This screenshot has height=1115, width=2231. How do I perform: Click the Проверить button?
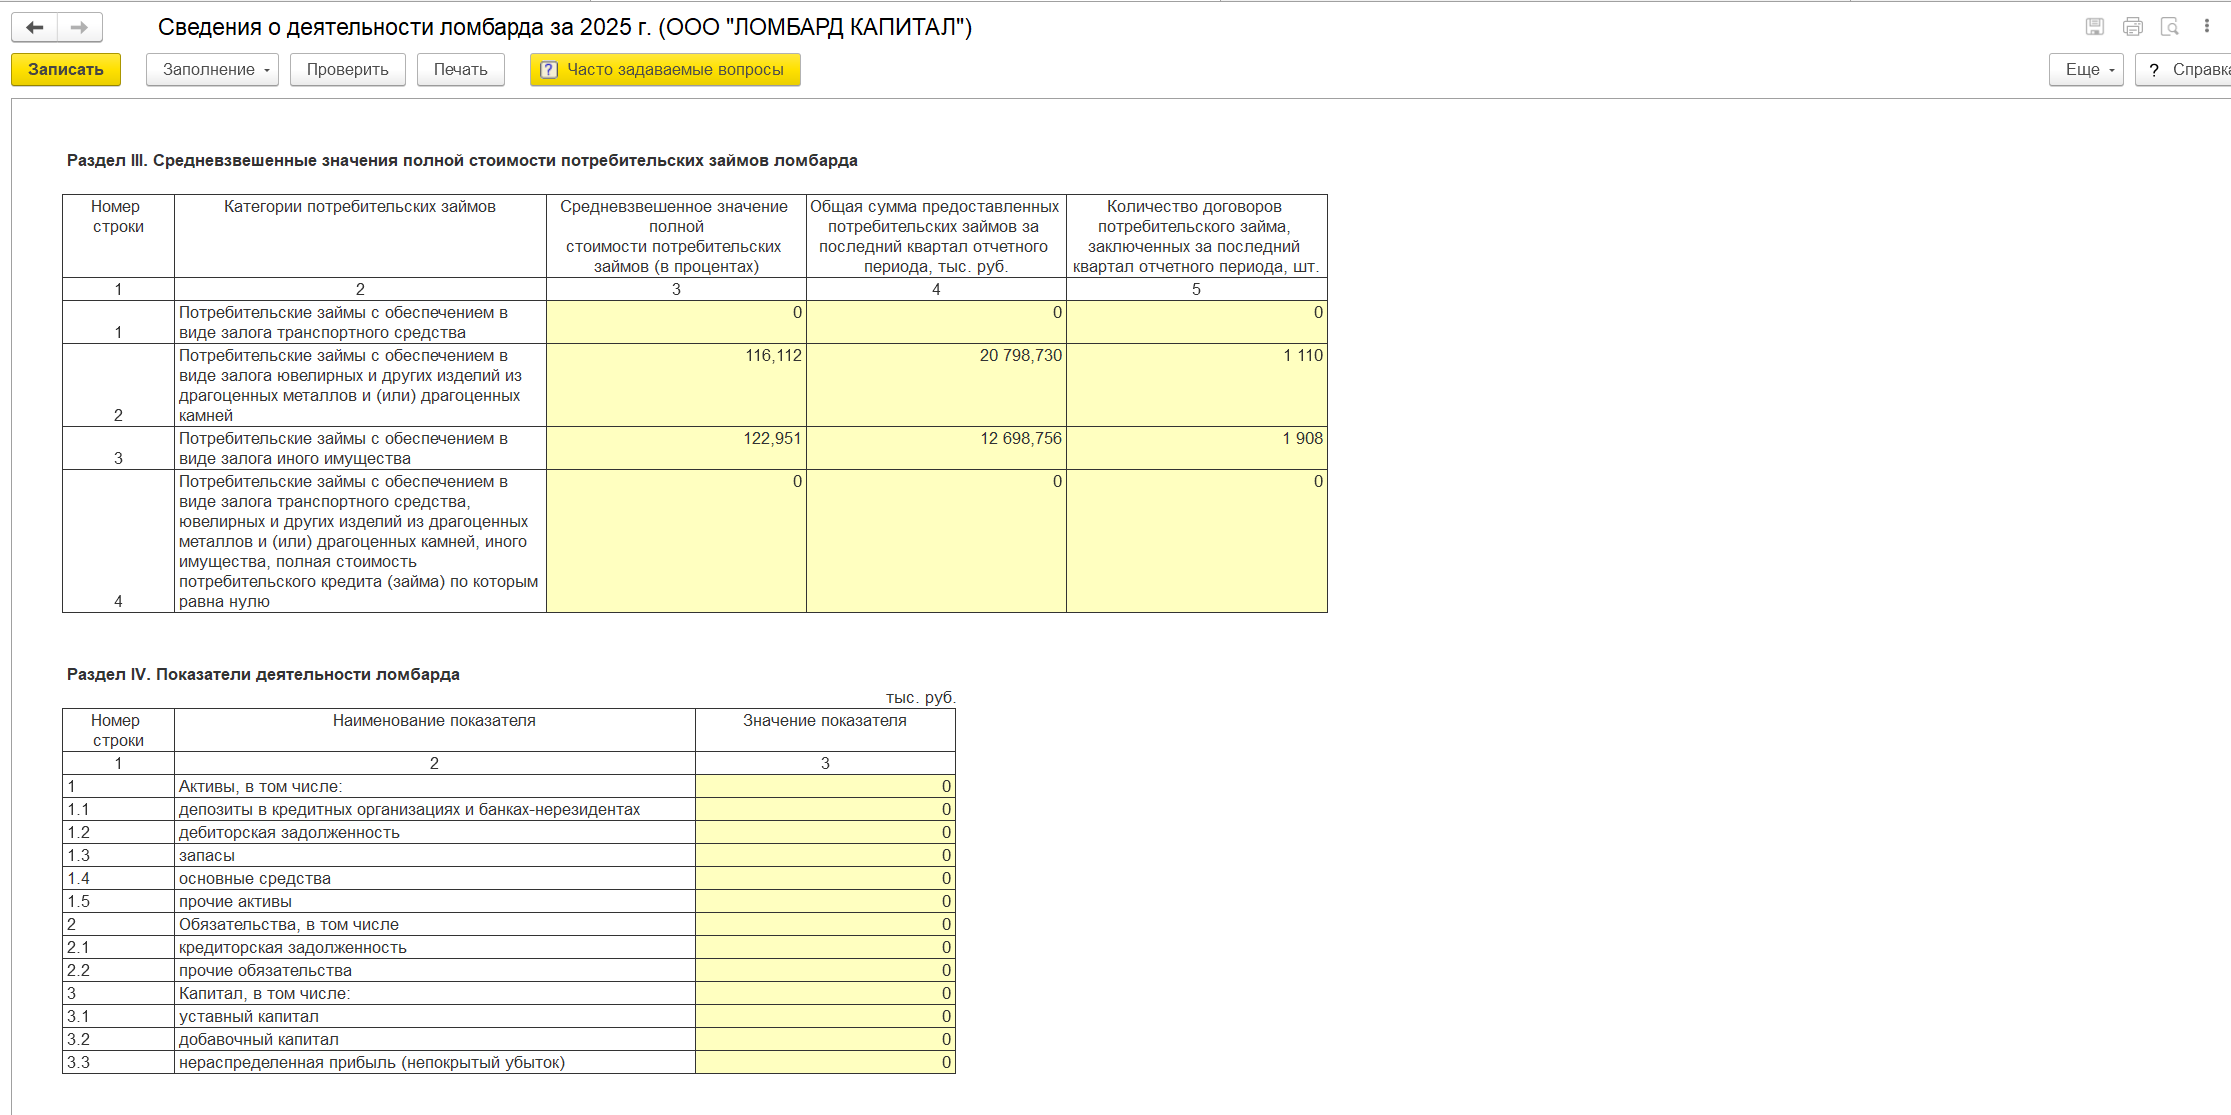click(x=347, y=70)
